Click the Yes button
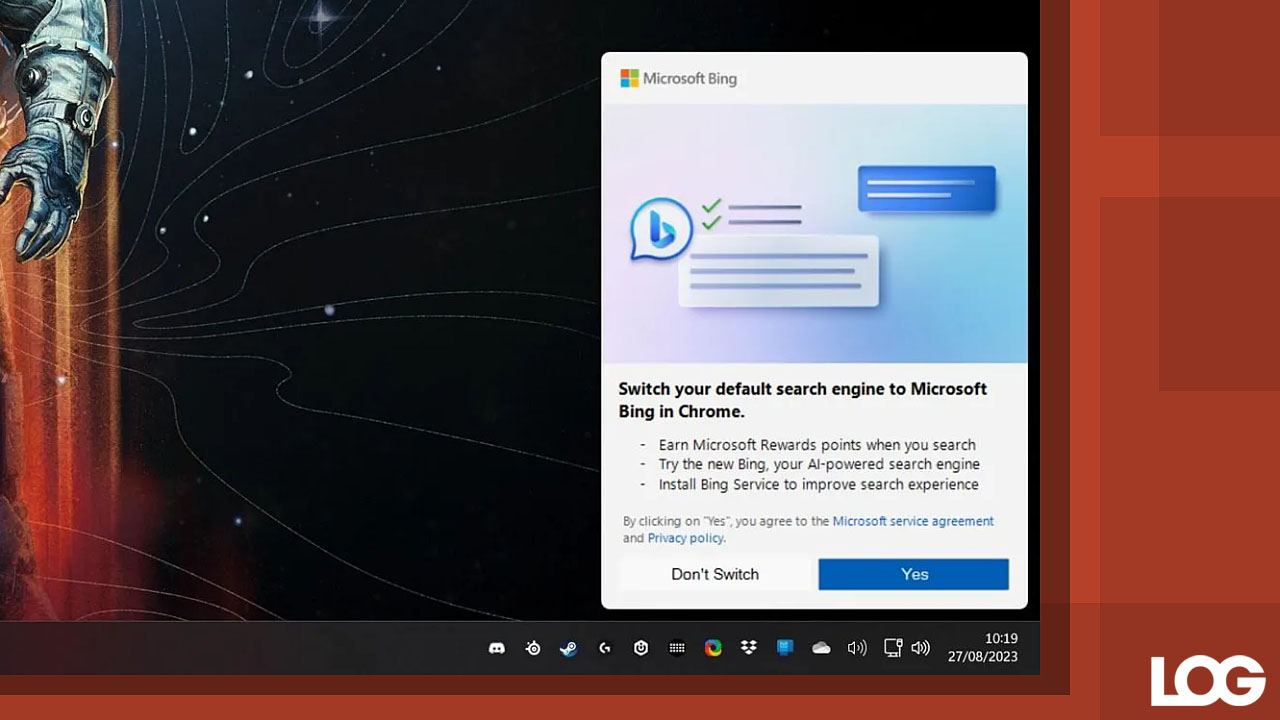 pos(914,574)
